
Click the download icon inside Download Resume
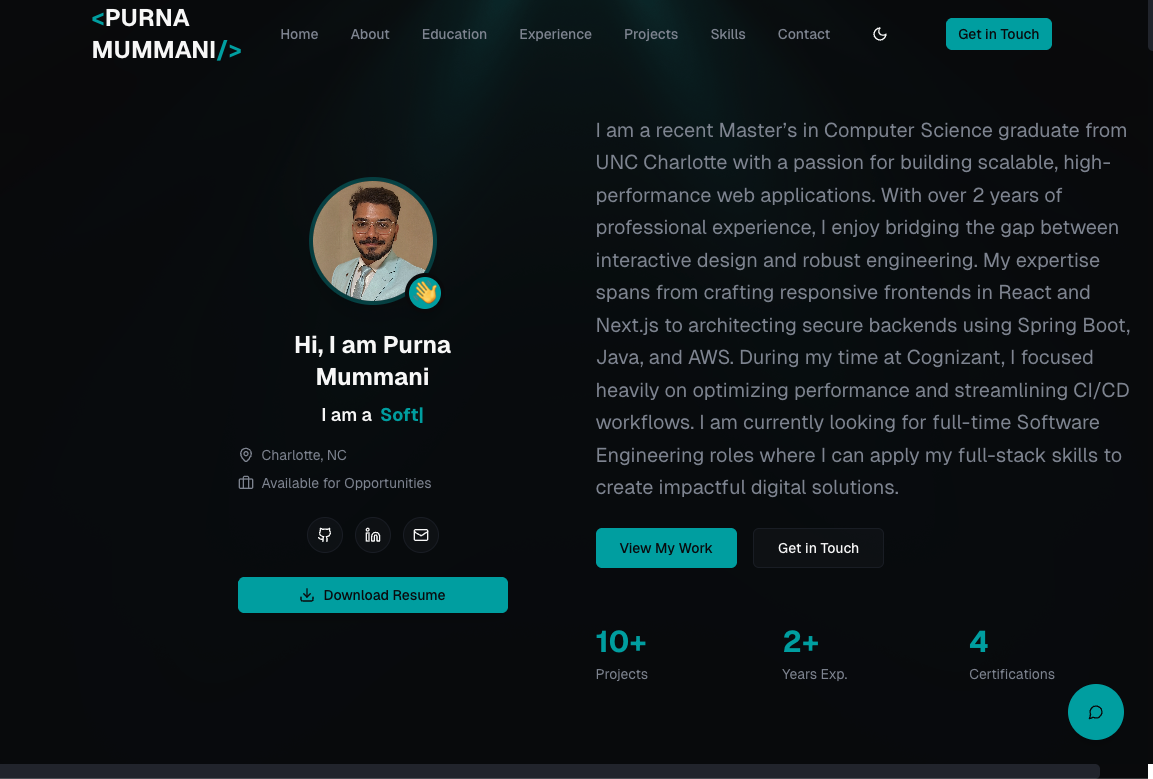pos(305,595)
